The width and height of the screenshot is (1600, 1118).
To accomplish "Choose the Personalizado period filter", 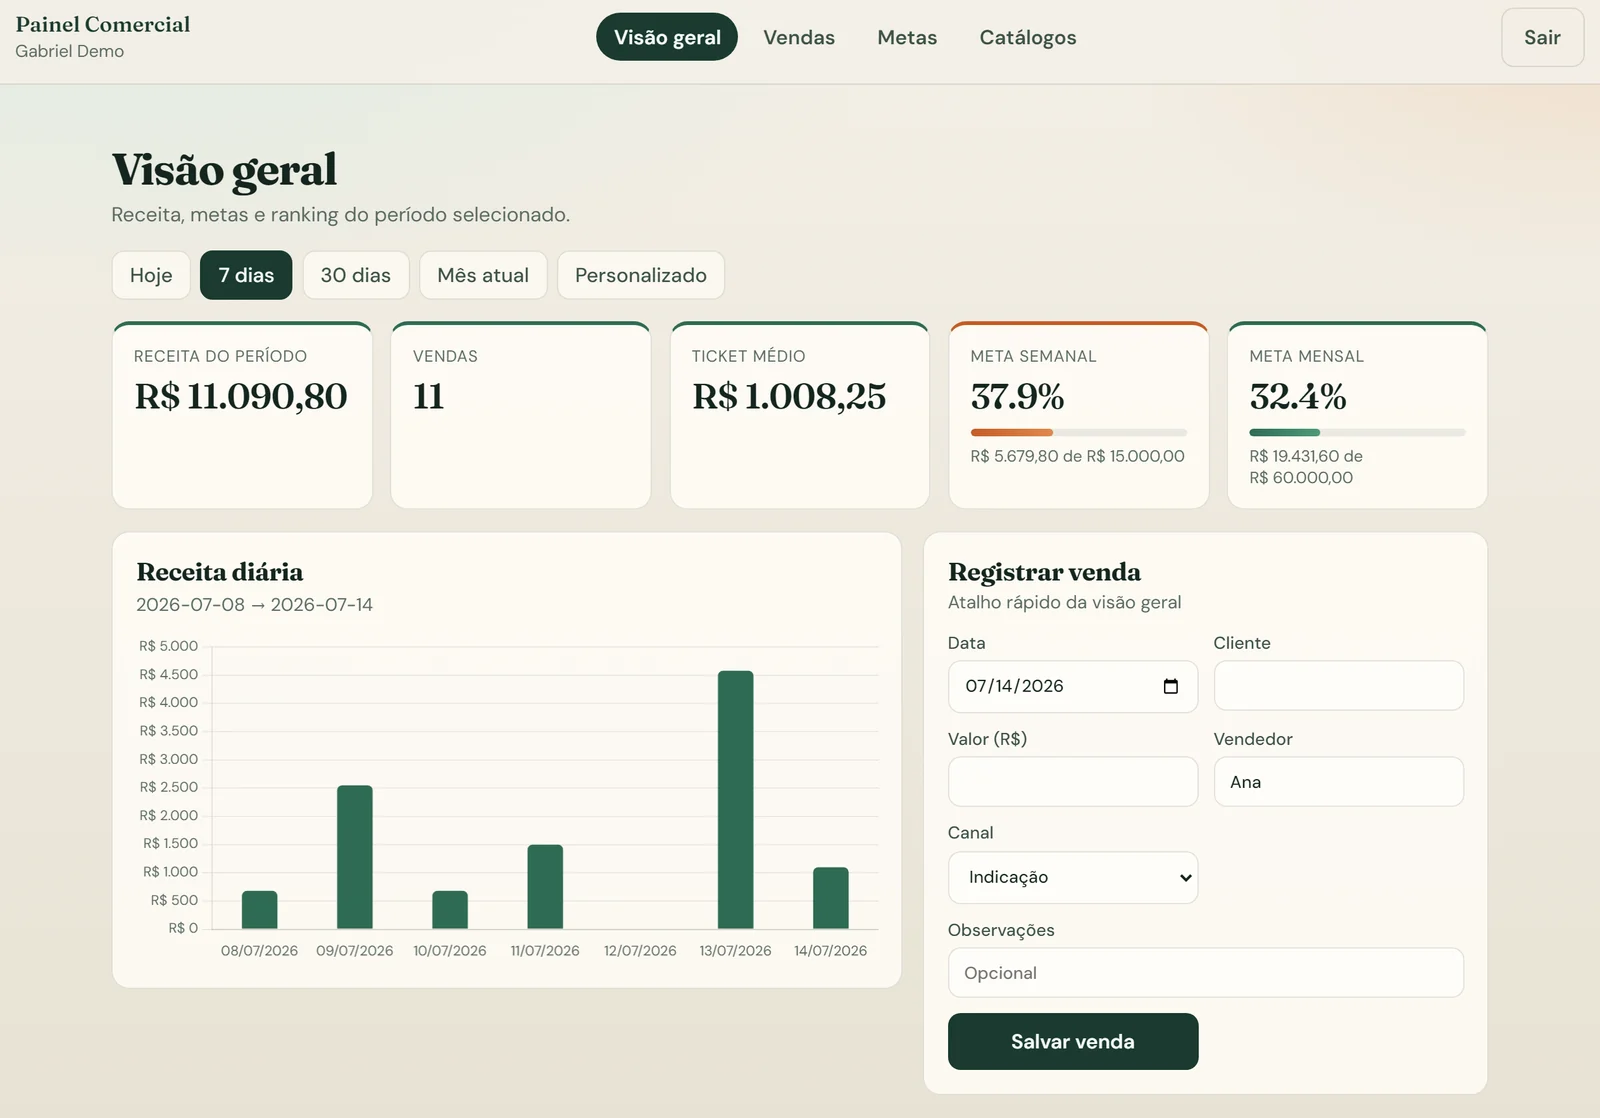I will pyautogui.click(x=641, y=275).
